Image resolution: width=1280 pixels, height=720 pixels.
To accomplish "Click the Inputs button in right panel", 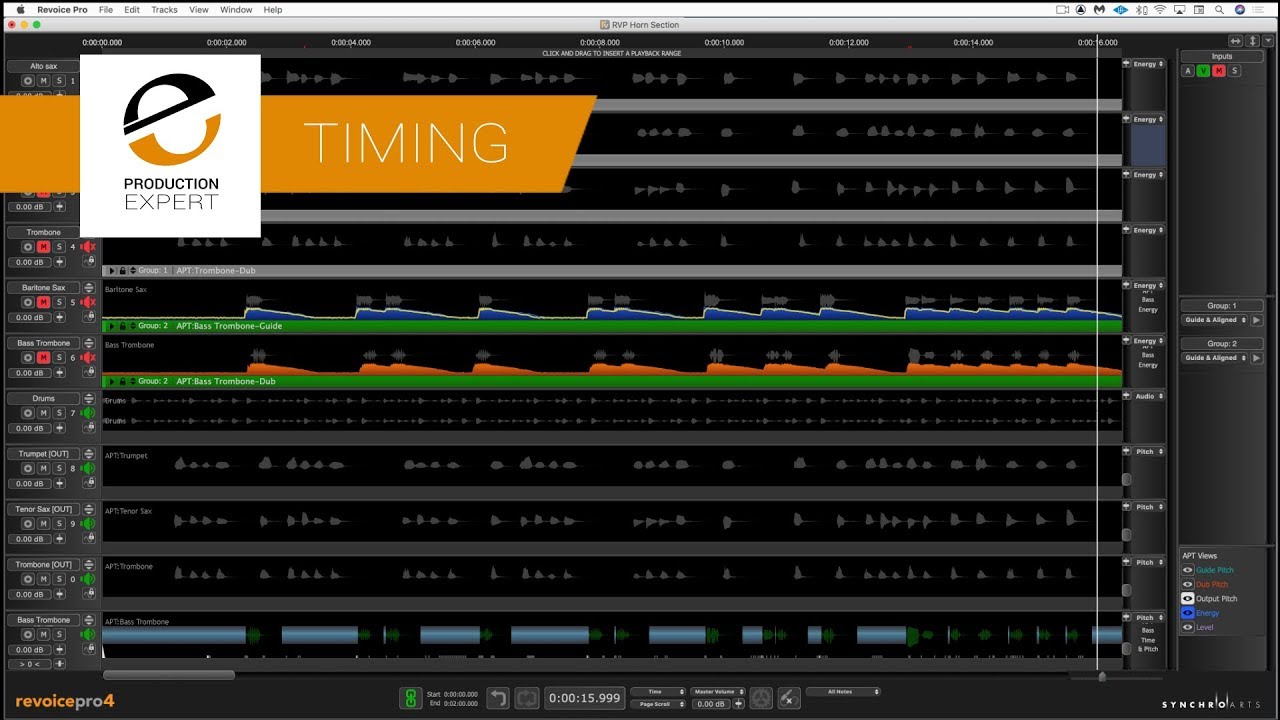I will pos(1222,57).
